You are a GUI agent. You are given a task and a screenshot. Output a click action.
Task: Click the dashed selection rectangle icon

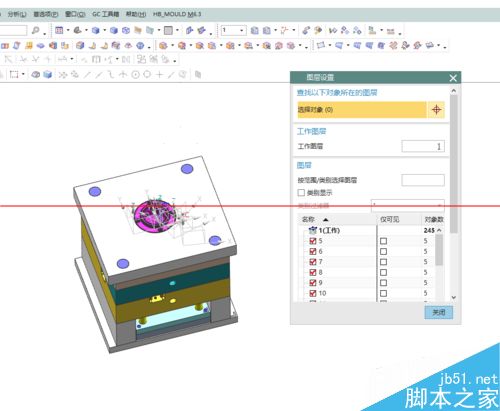[14, 74]
